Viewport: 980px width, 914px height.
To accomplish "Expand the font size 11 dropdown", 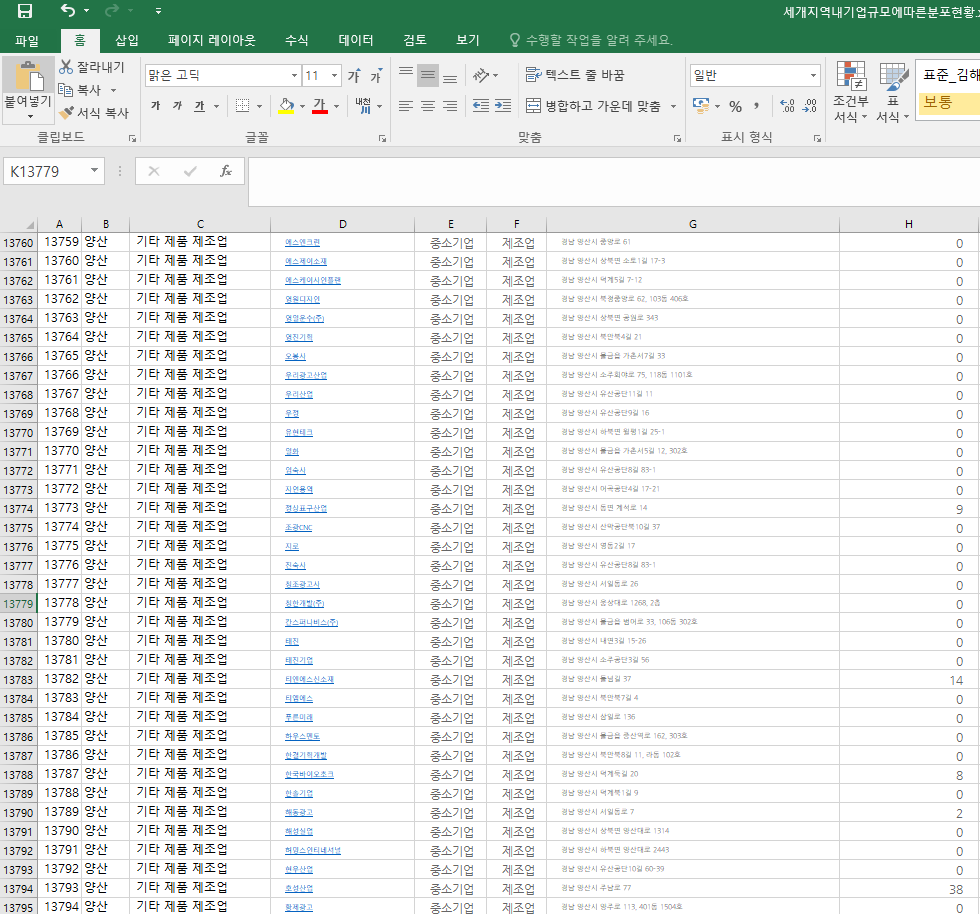I will [335, 76].
